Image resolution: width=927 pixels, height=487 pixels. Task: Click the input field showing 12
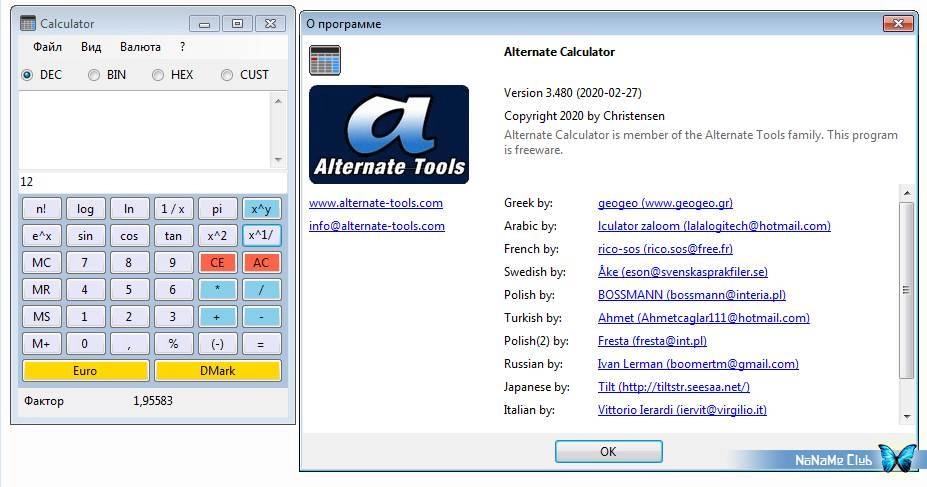[x=153, y=182]
